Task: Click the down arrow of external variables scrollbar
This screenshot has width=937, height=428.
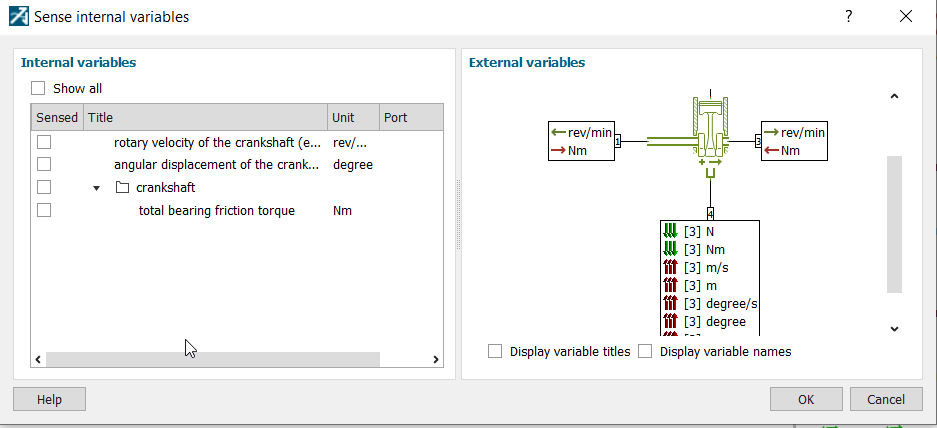Action: point(894,329)
